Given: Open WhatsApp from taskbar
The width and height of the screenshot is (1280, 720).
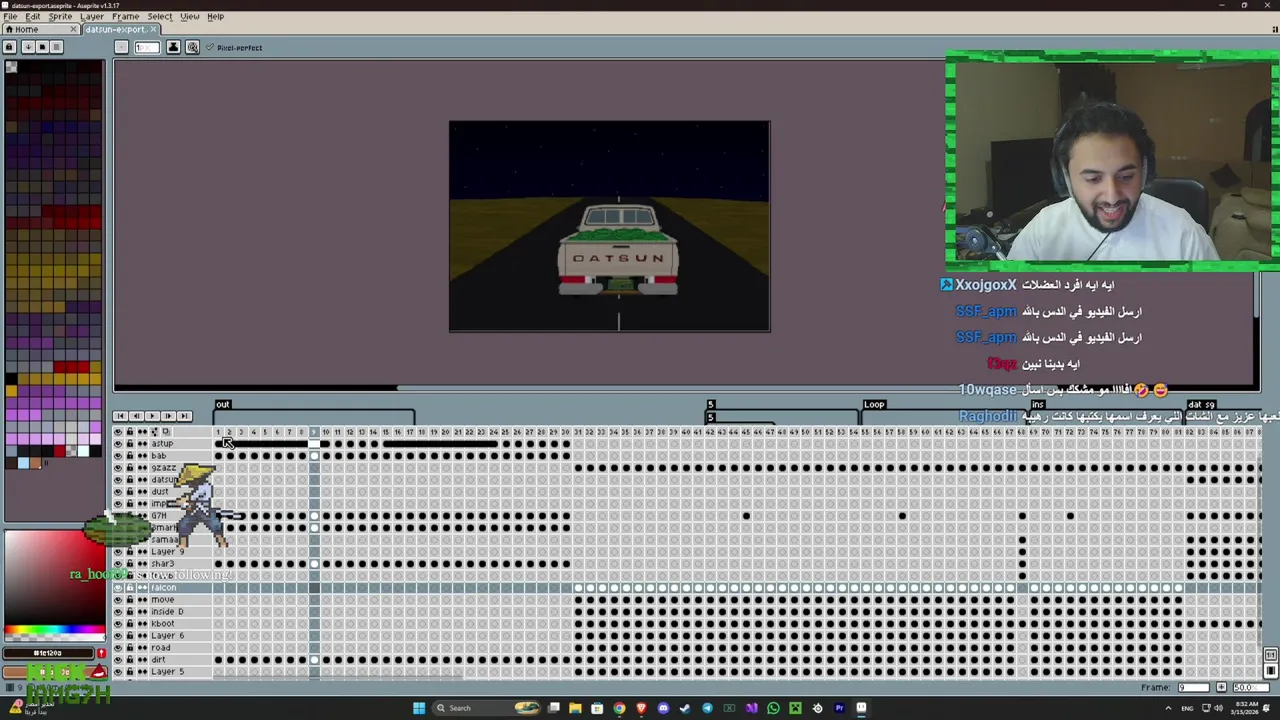Looking at the screenshot, I should tap(773, 708).
